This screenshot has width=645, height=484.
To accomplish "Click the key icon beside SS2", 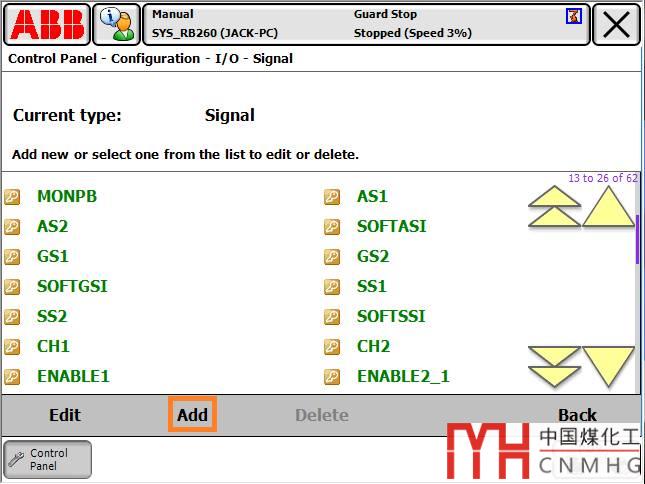I will pos(12,317).
